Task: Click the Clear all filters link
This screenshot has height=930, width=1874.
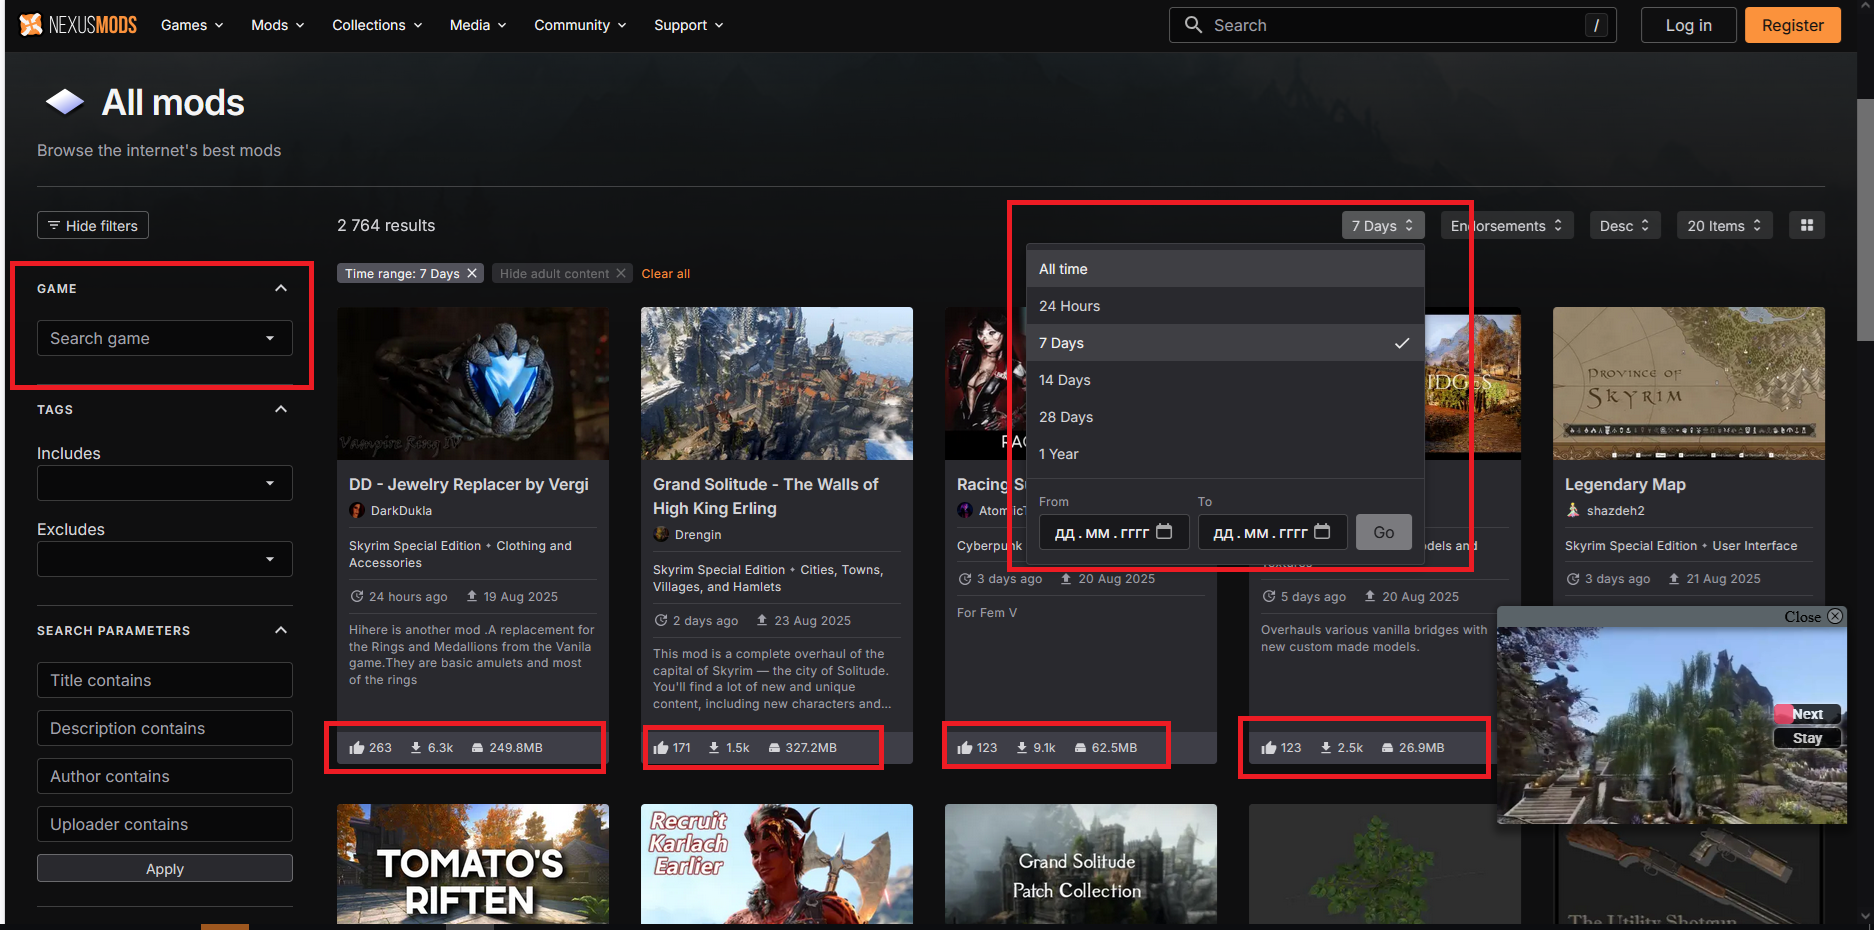Action: [x=665, y=274]
